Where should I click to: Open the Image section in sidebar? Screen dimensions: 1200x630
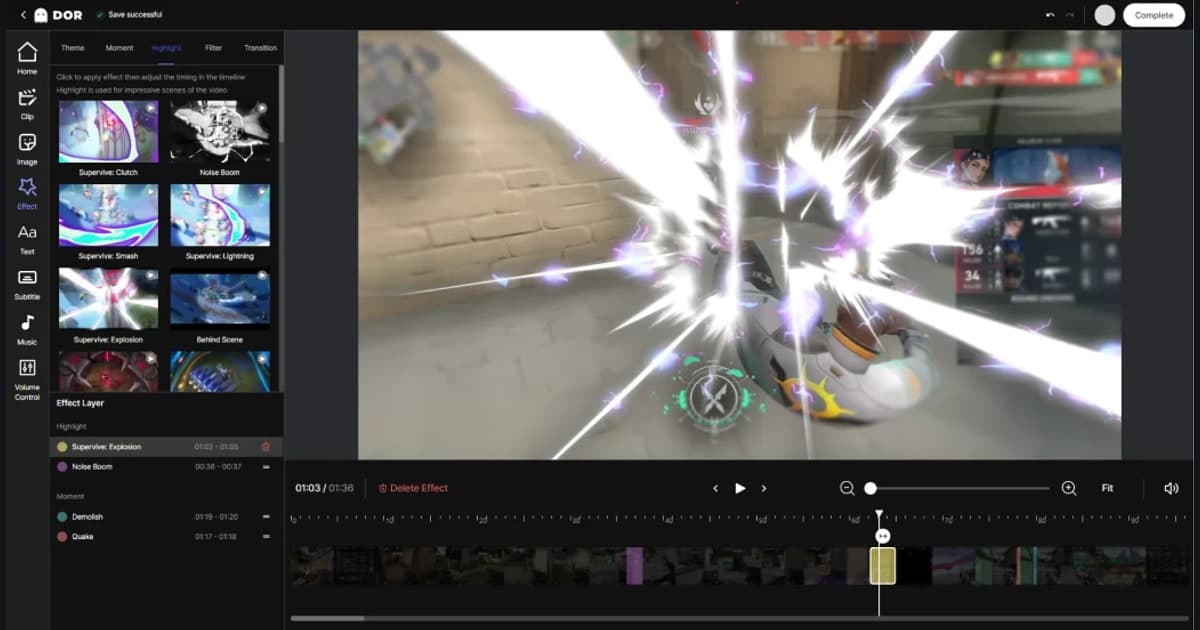27,149
